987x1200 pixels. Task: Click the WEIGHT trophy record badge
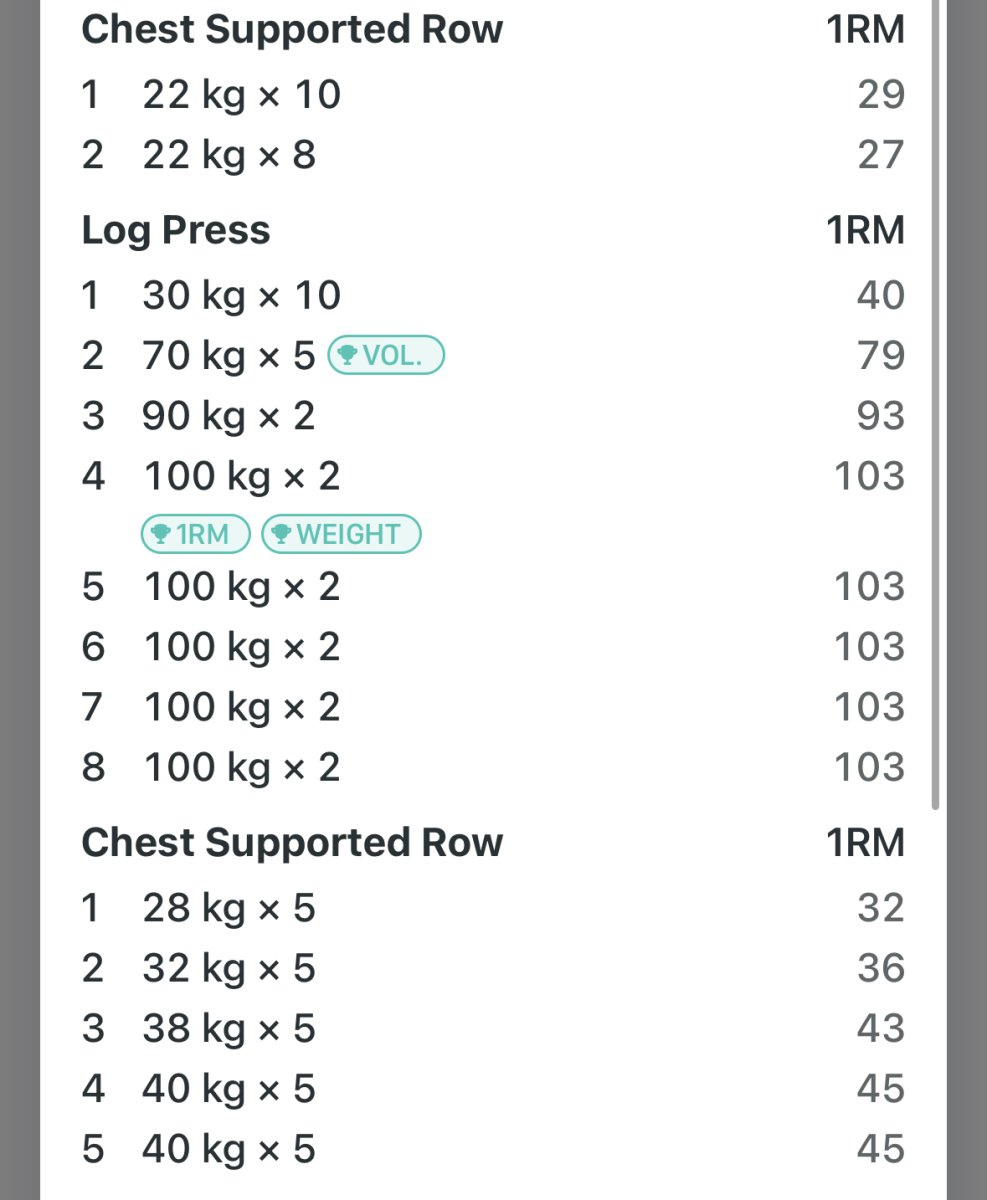click(341, 534)
